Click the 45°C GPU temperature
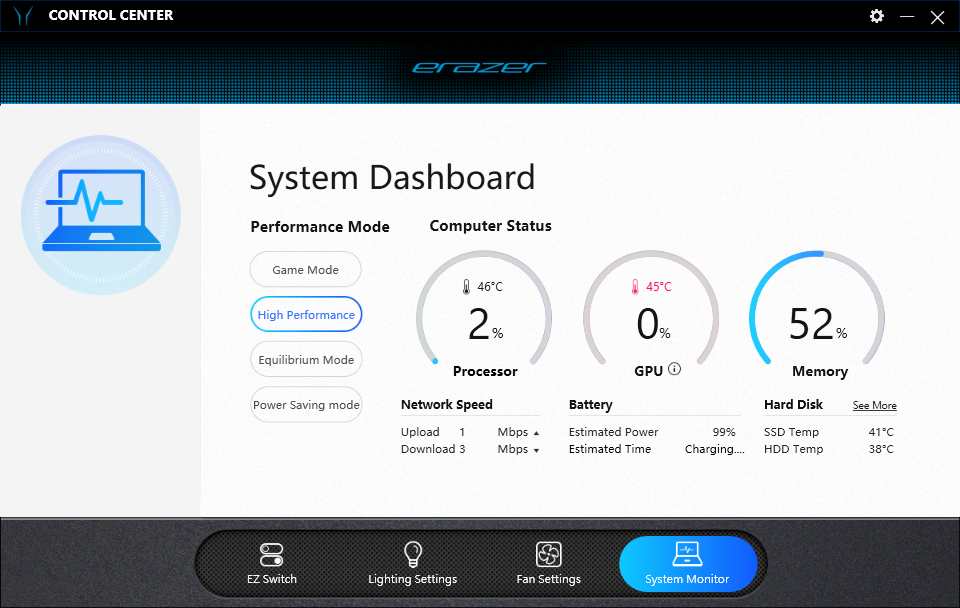Screen dimensions: 960x608 [x=659, y=287]
